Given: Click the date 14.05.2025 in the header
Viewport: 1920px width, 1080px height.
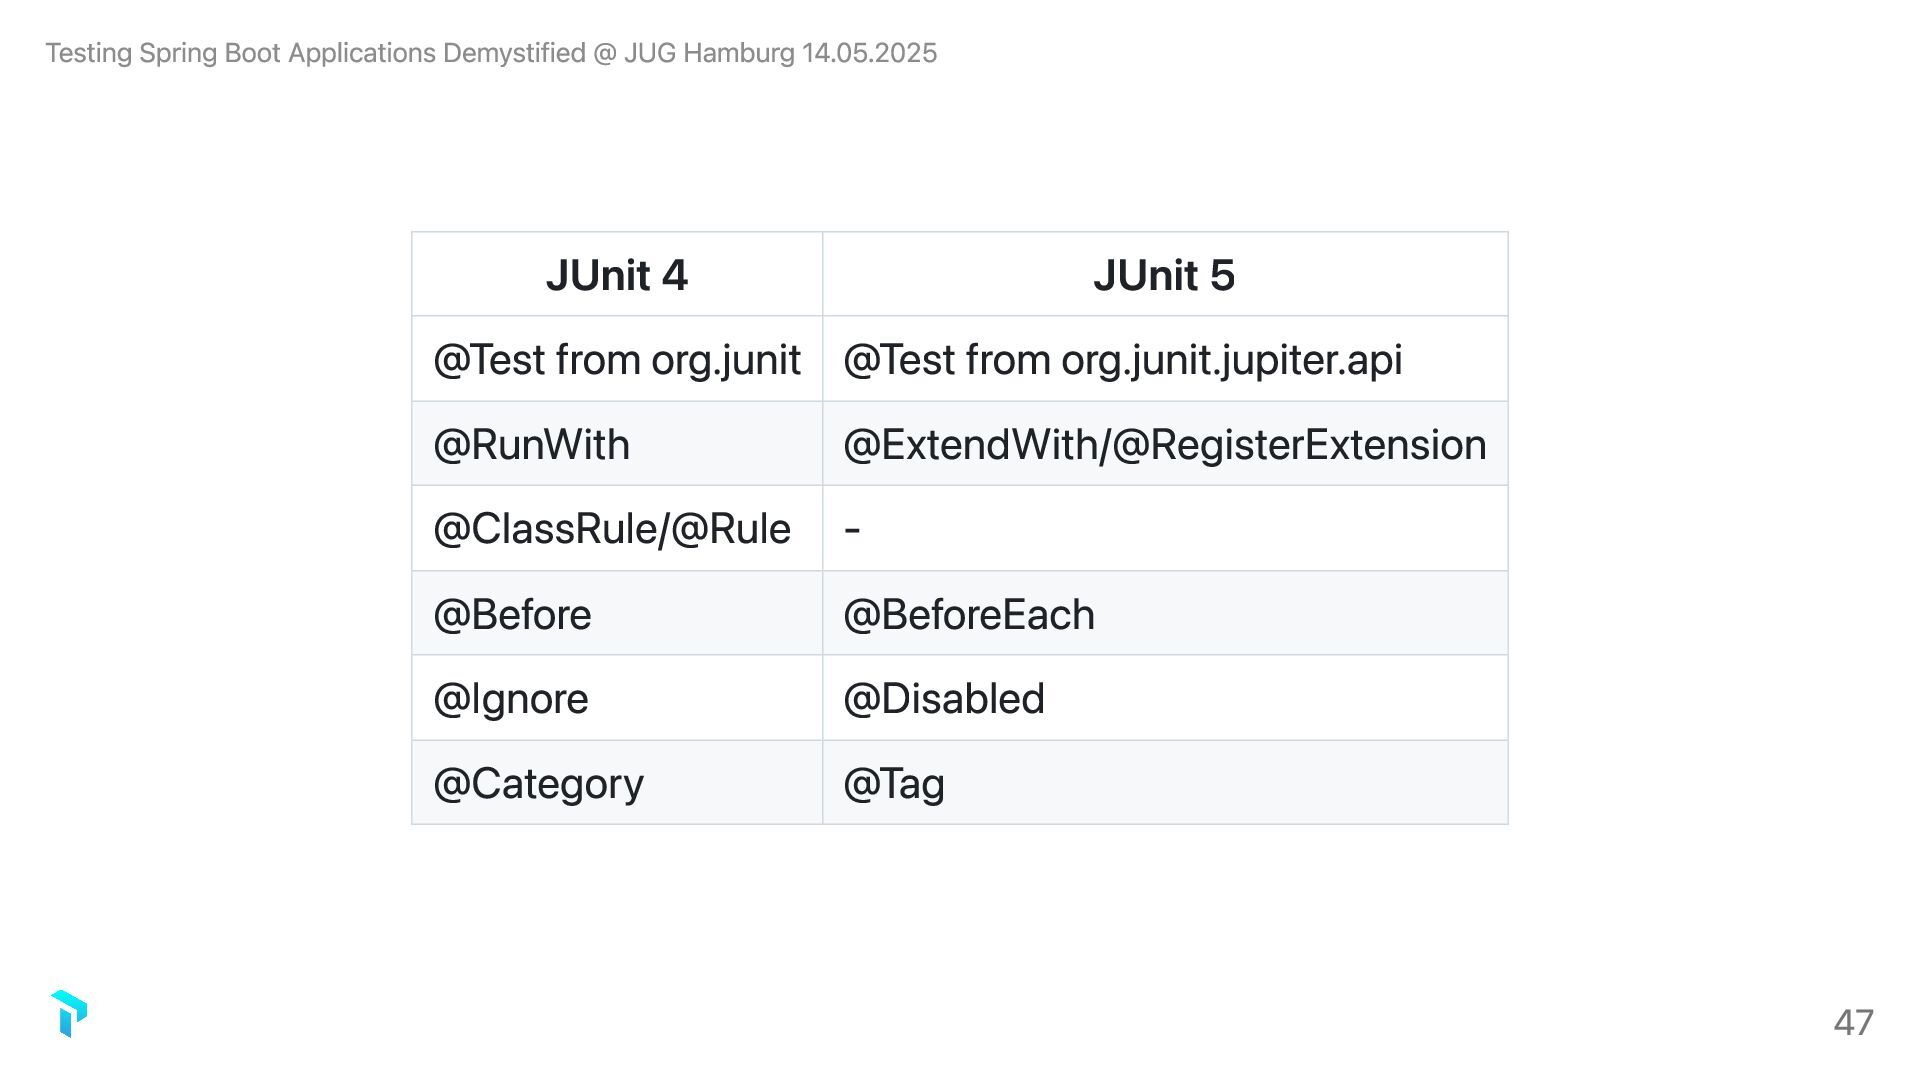Looking at the screenshot, I should (869, 53).
